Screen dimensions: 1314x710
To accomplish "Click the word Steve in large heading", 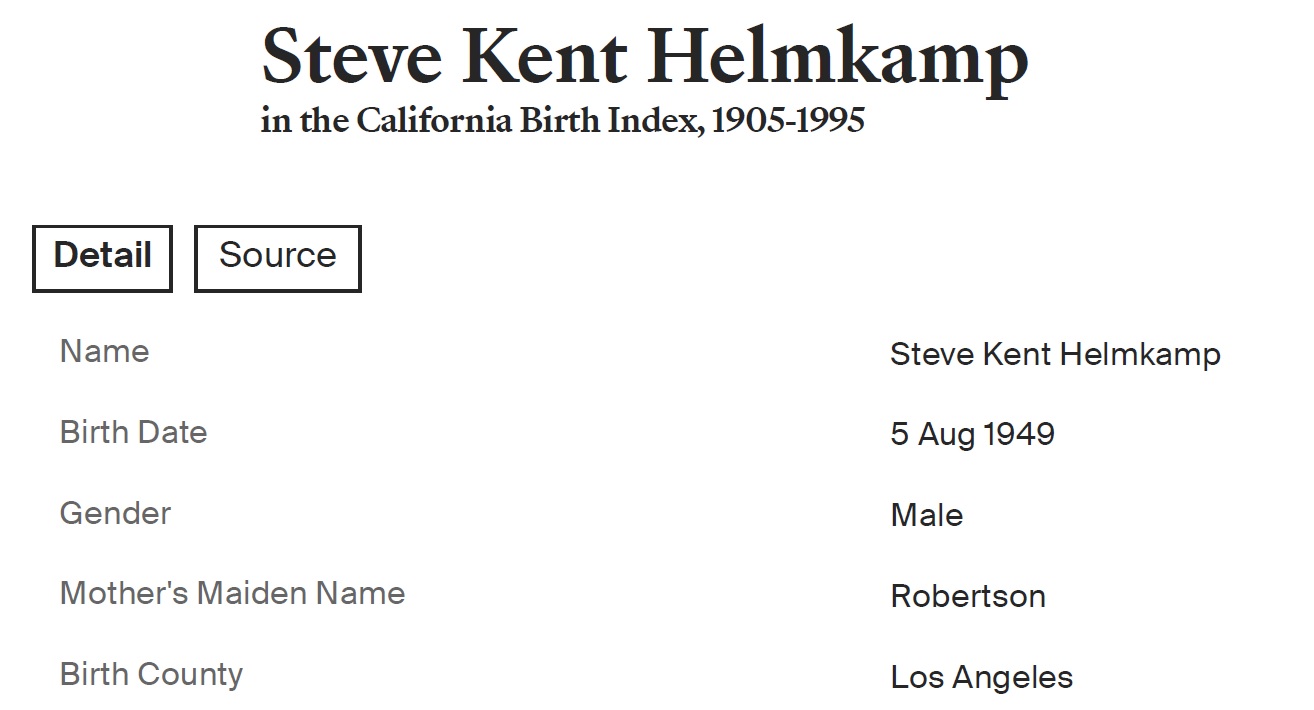I will [351, 58].
